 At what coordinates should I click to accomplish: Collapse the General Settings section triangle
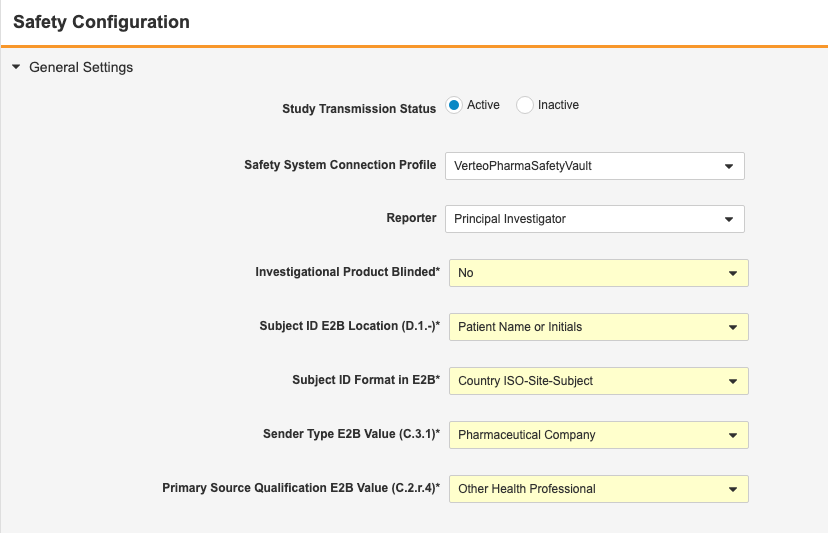16,68
